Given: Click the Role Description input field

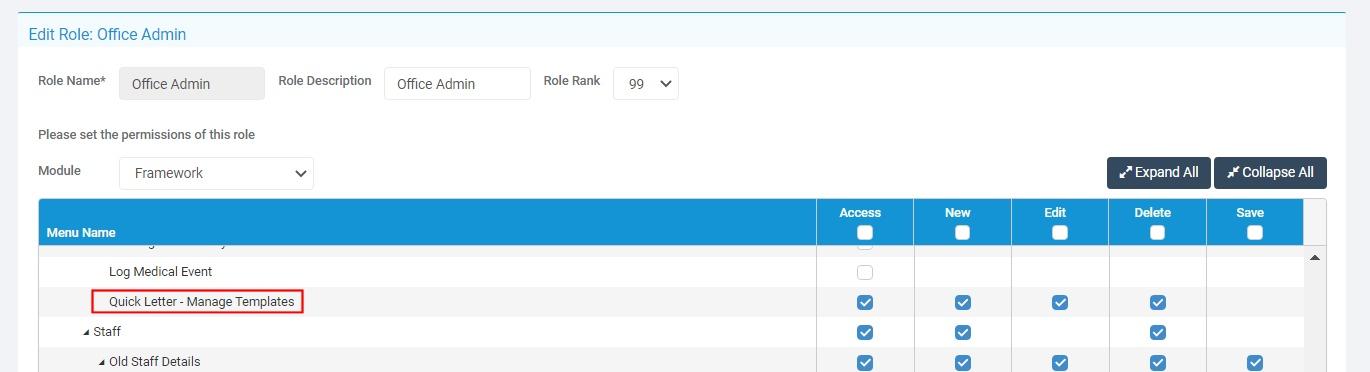Looking at the screenshot, I should point(457,84).
